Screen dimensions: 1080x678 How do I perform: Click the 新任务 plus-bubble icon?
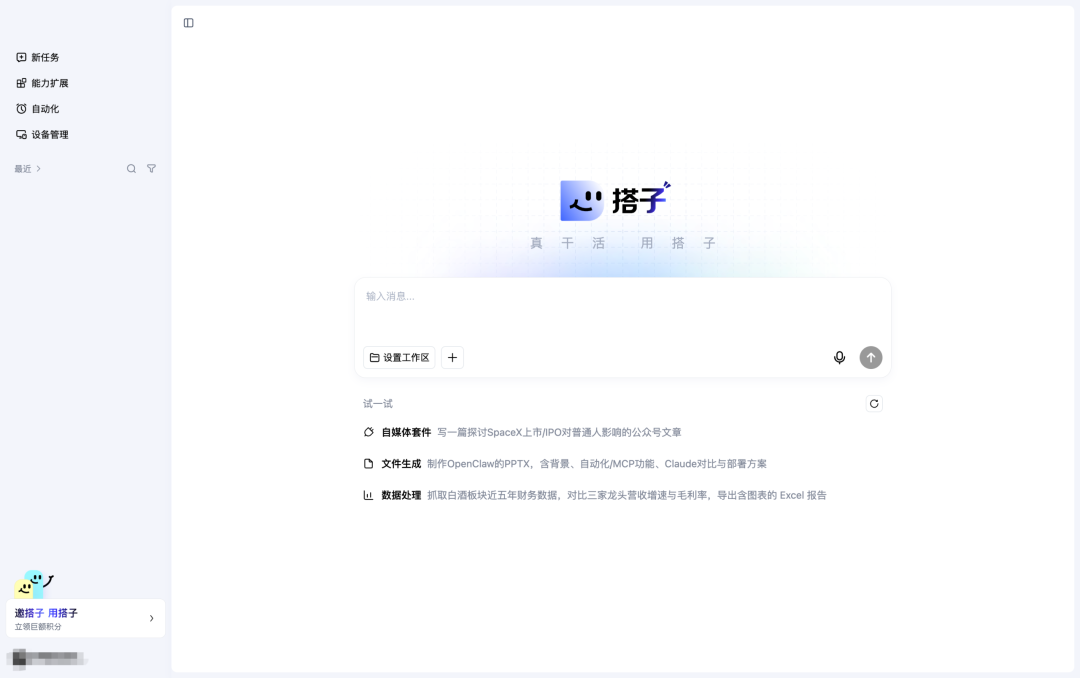pos(21,57)
